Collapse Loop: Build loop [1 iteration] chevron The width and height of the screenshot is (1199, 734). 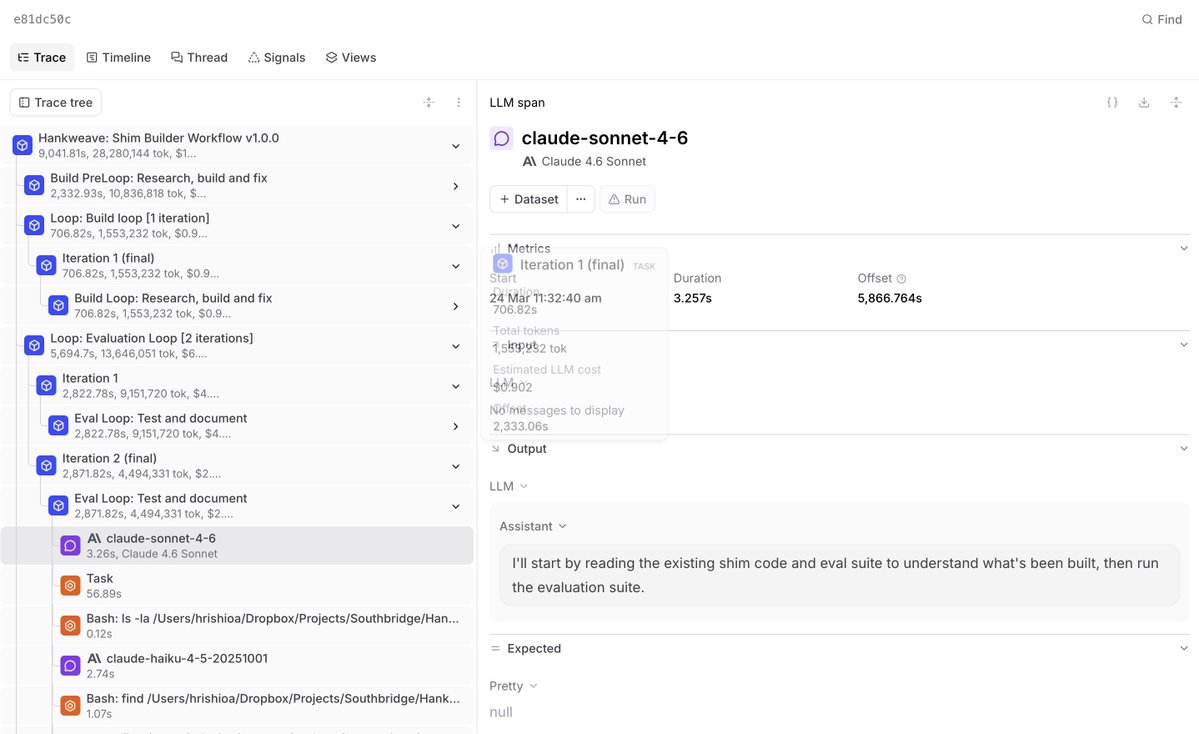click(455, 226)
